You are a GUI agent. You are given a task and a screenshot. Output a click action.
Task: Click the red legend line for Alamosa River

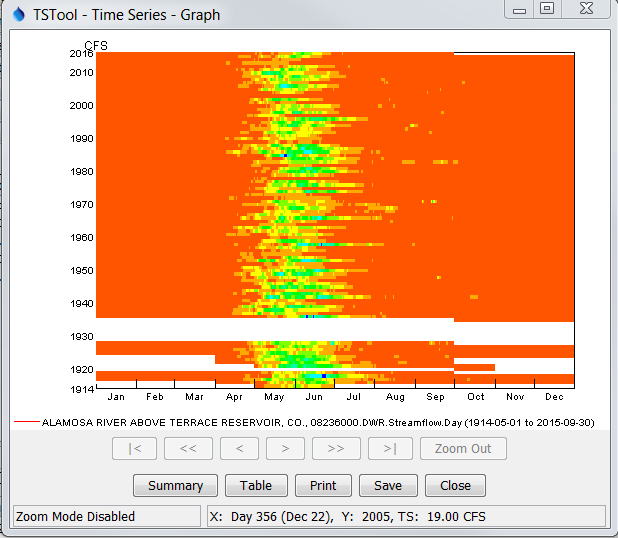tap(27, 422)
